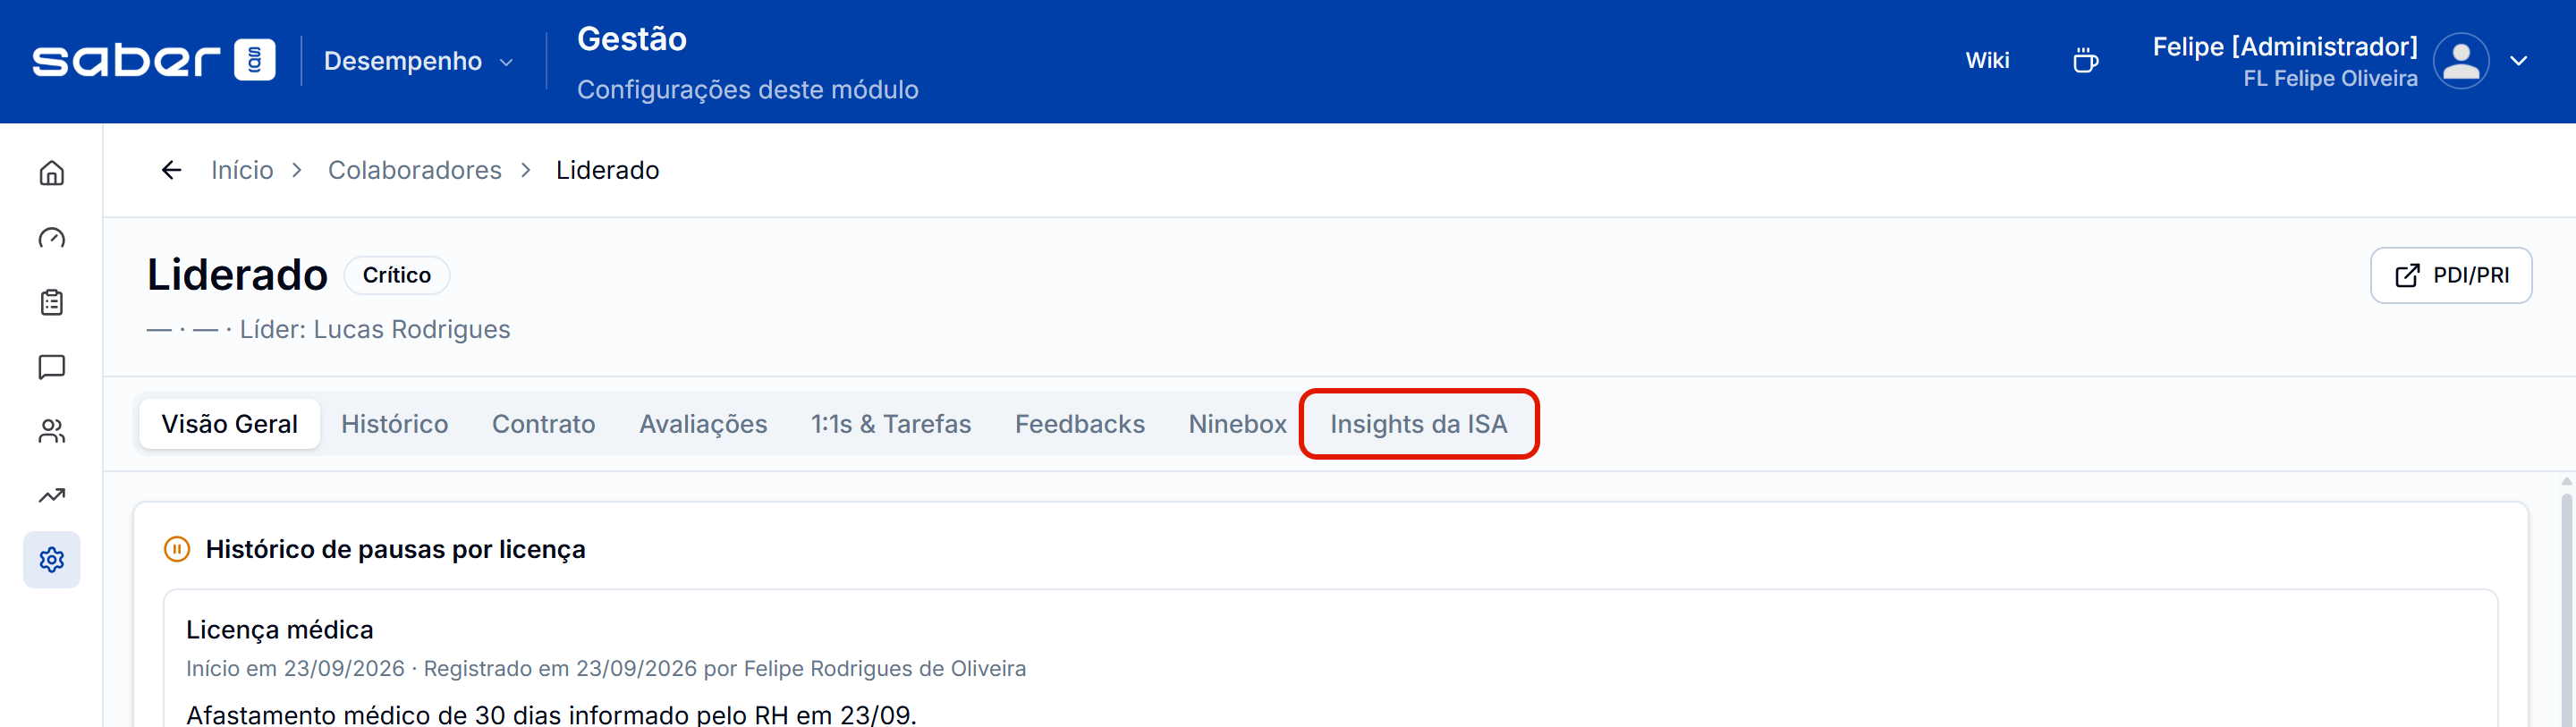This screenshot has width=2576, height=727.
Task: Expand the Desempenho module dropdown
Action: pyautogui.click(x=418, y=61)
